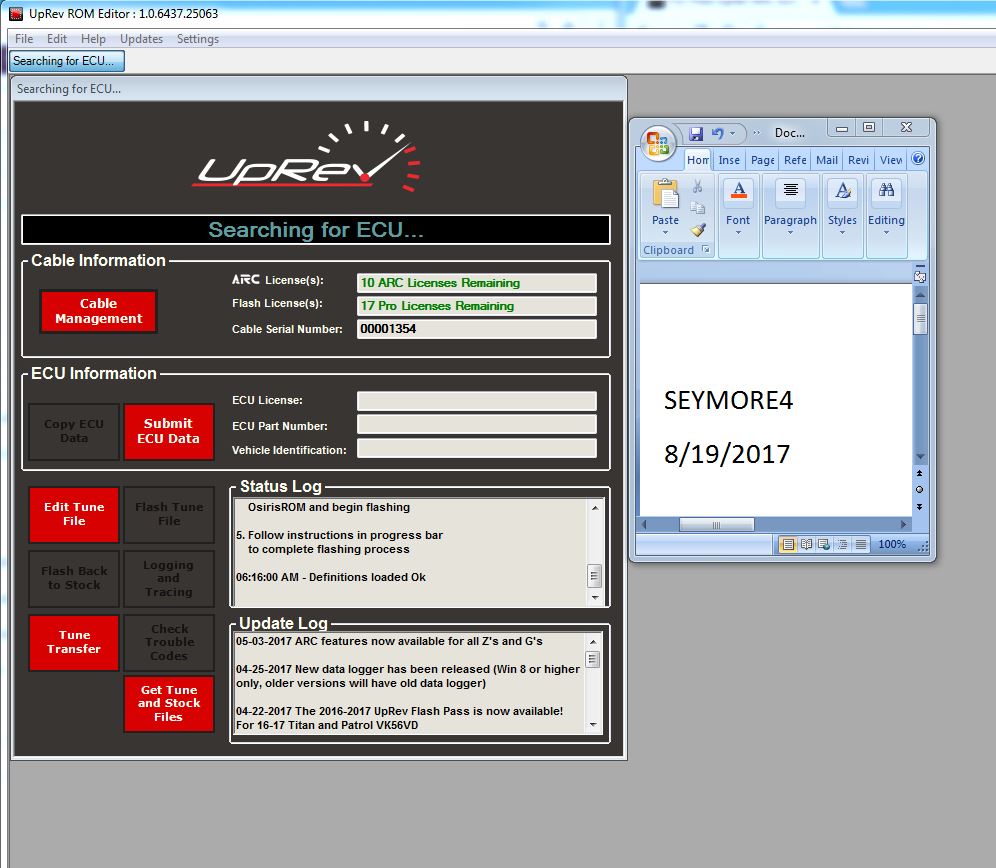Viewport: 996px width, 868px height.
Task: Click the Get Tune and Stock Files button
Action: coord(168,704)
